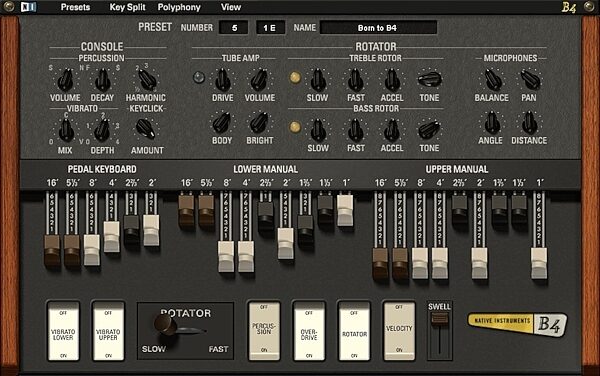
Task: Toggle the Rotator on/off switch
Action: coord(354,331)
